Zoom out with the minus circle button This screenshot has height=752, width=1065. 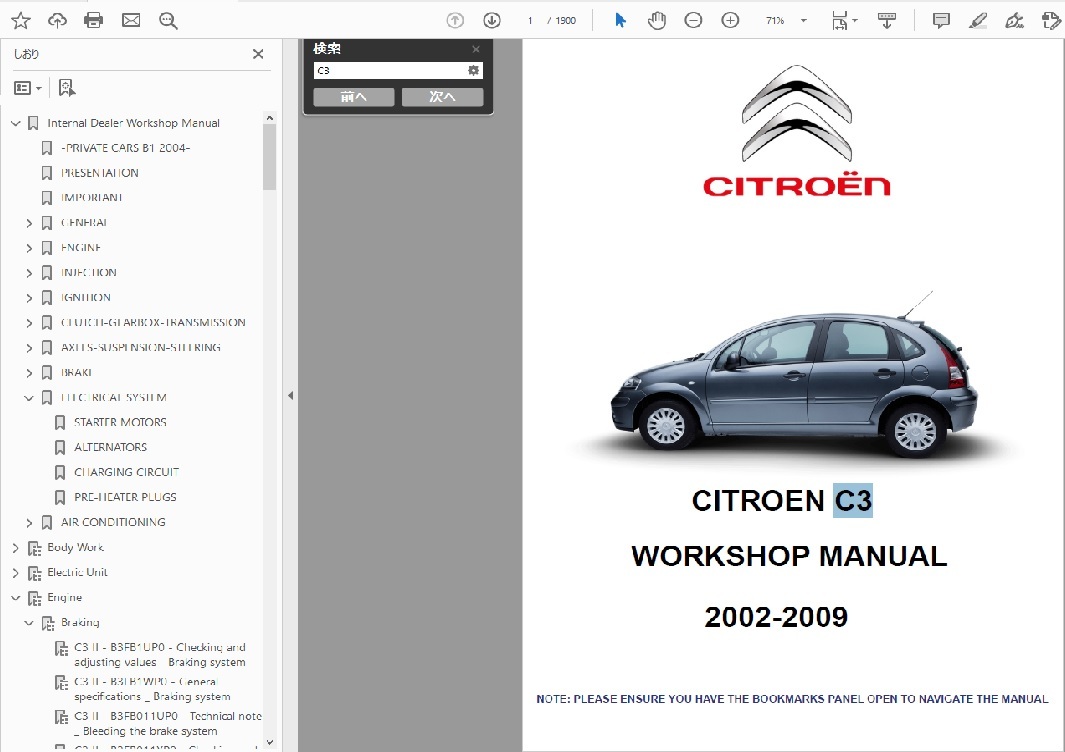693,20
